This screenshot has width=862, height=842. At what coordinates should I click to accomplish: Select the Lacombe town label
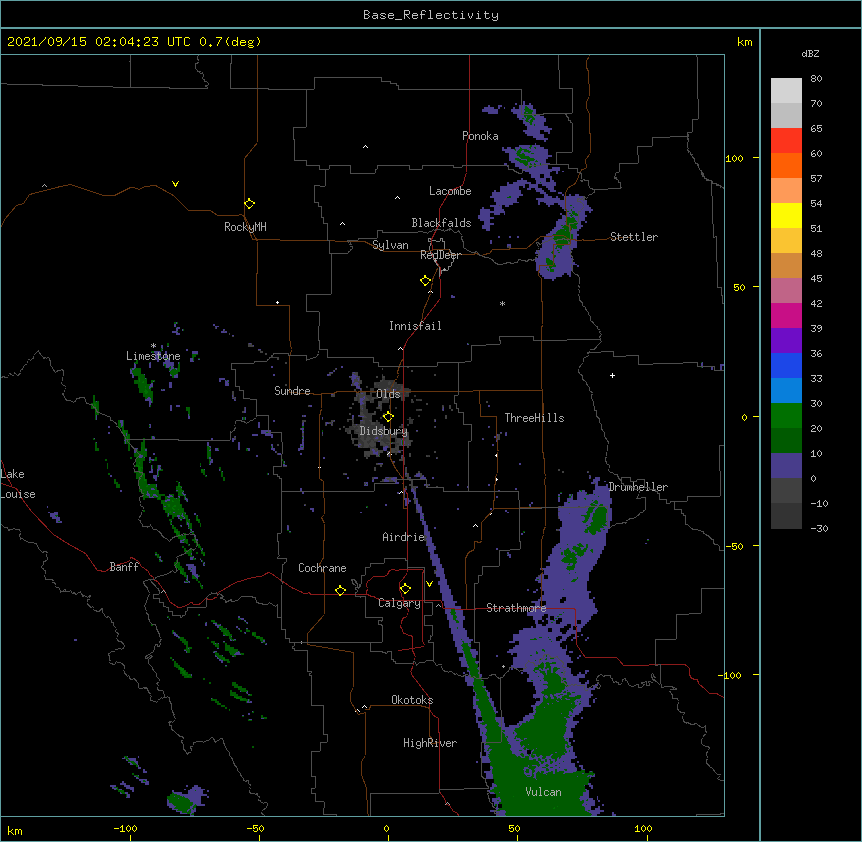[450, 191]
